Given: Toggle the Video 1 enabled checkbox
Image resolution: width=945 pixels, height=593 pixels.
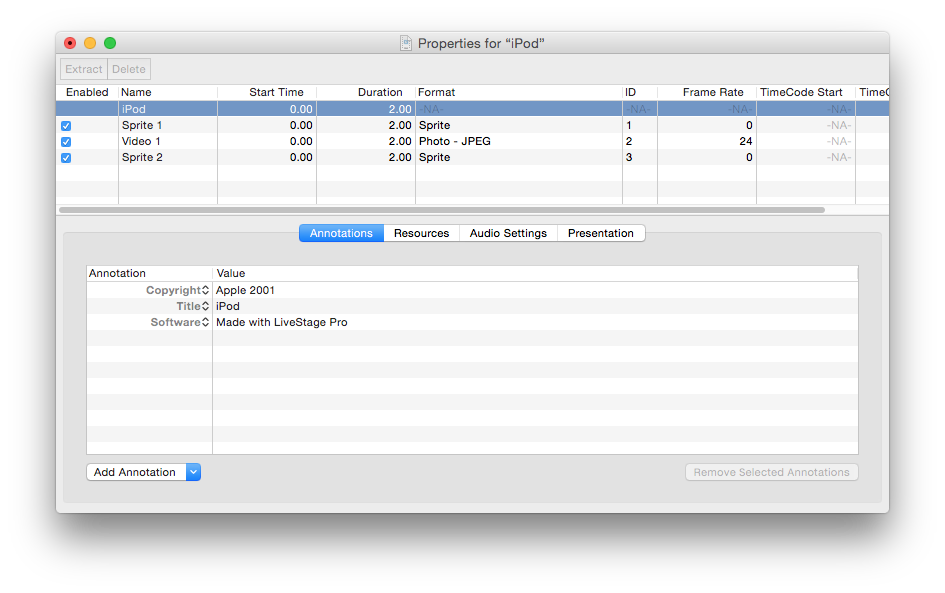Looking at the screenshot, I should (66, 142).
